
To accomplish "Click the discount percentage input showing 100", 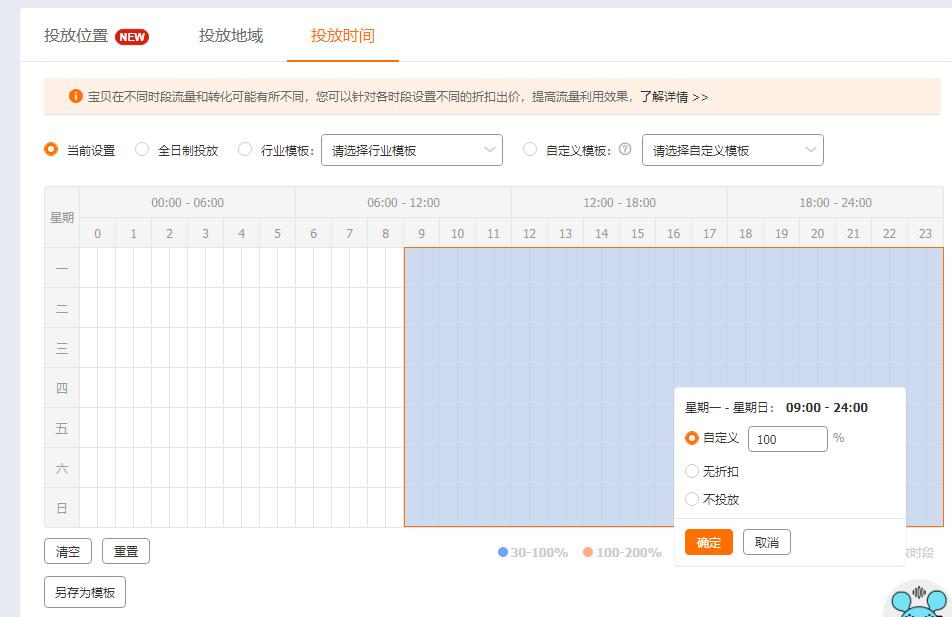I will pos(787,439).
